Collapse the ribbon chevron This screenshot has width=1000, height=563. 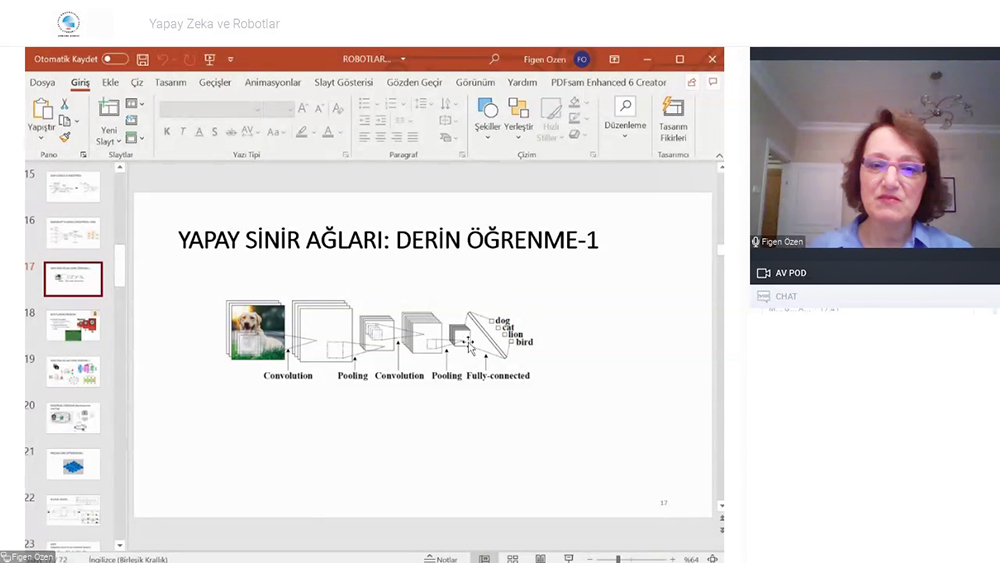pyautogui.click(x=719, y=156)
